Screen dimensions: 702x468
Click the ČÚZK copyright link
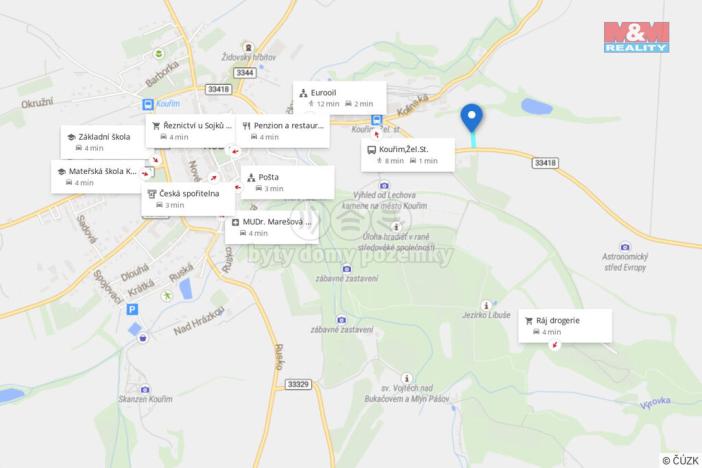point(680,460)
